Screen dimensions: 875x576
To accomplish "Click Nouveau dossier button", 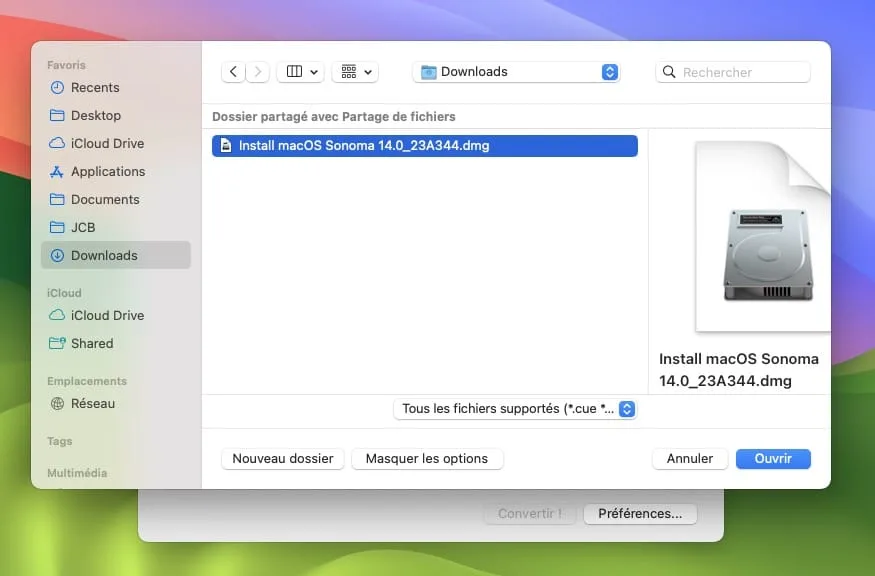I will point(283,459).
